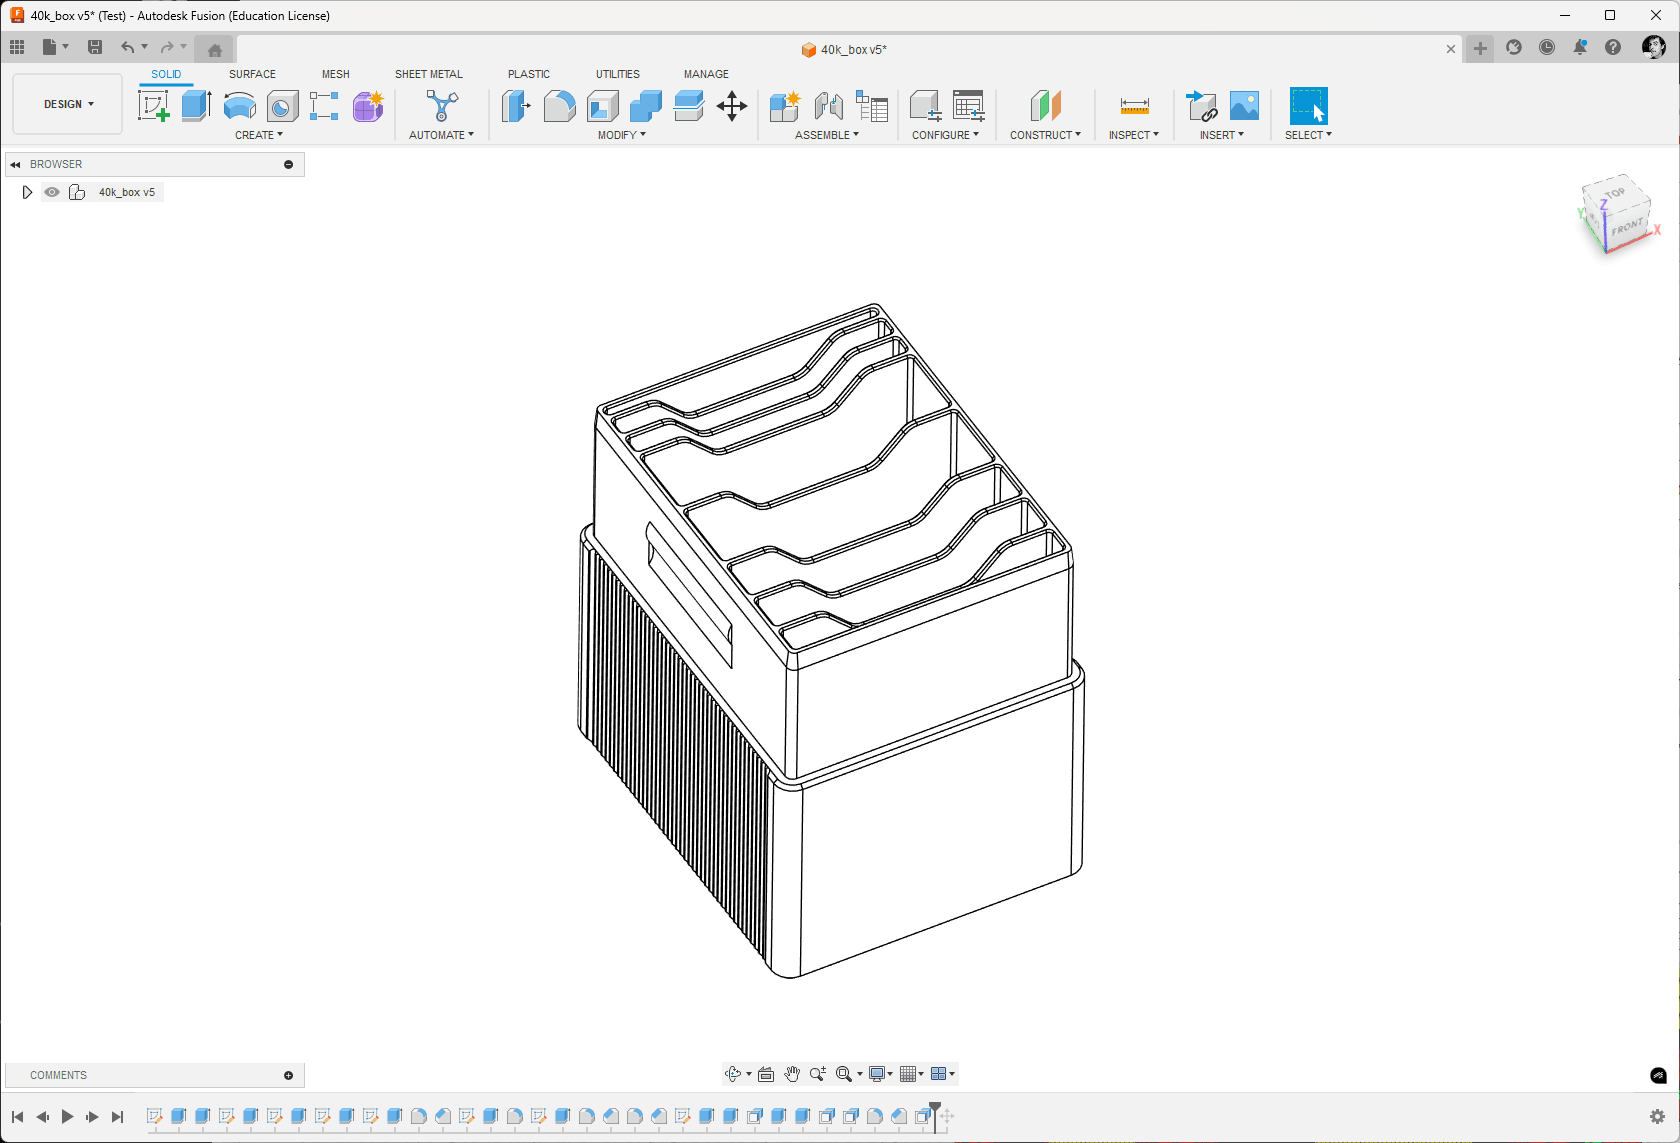Jump to the timeline end
Image resolution: width=1680 pixels, height=1143 pixels.
pos(117,1117)
